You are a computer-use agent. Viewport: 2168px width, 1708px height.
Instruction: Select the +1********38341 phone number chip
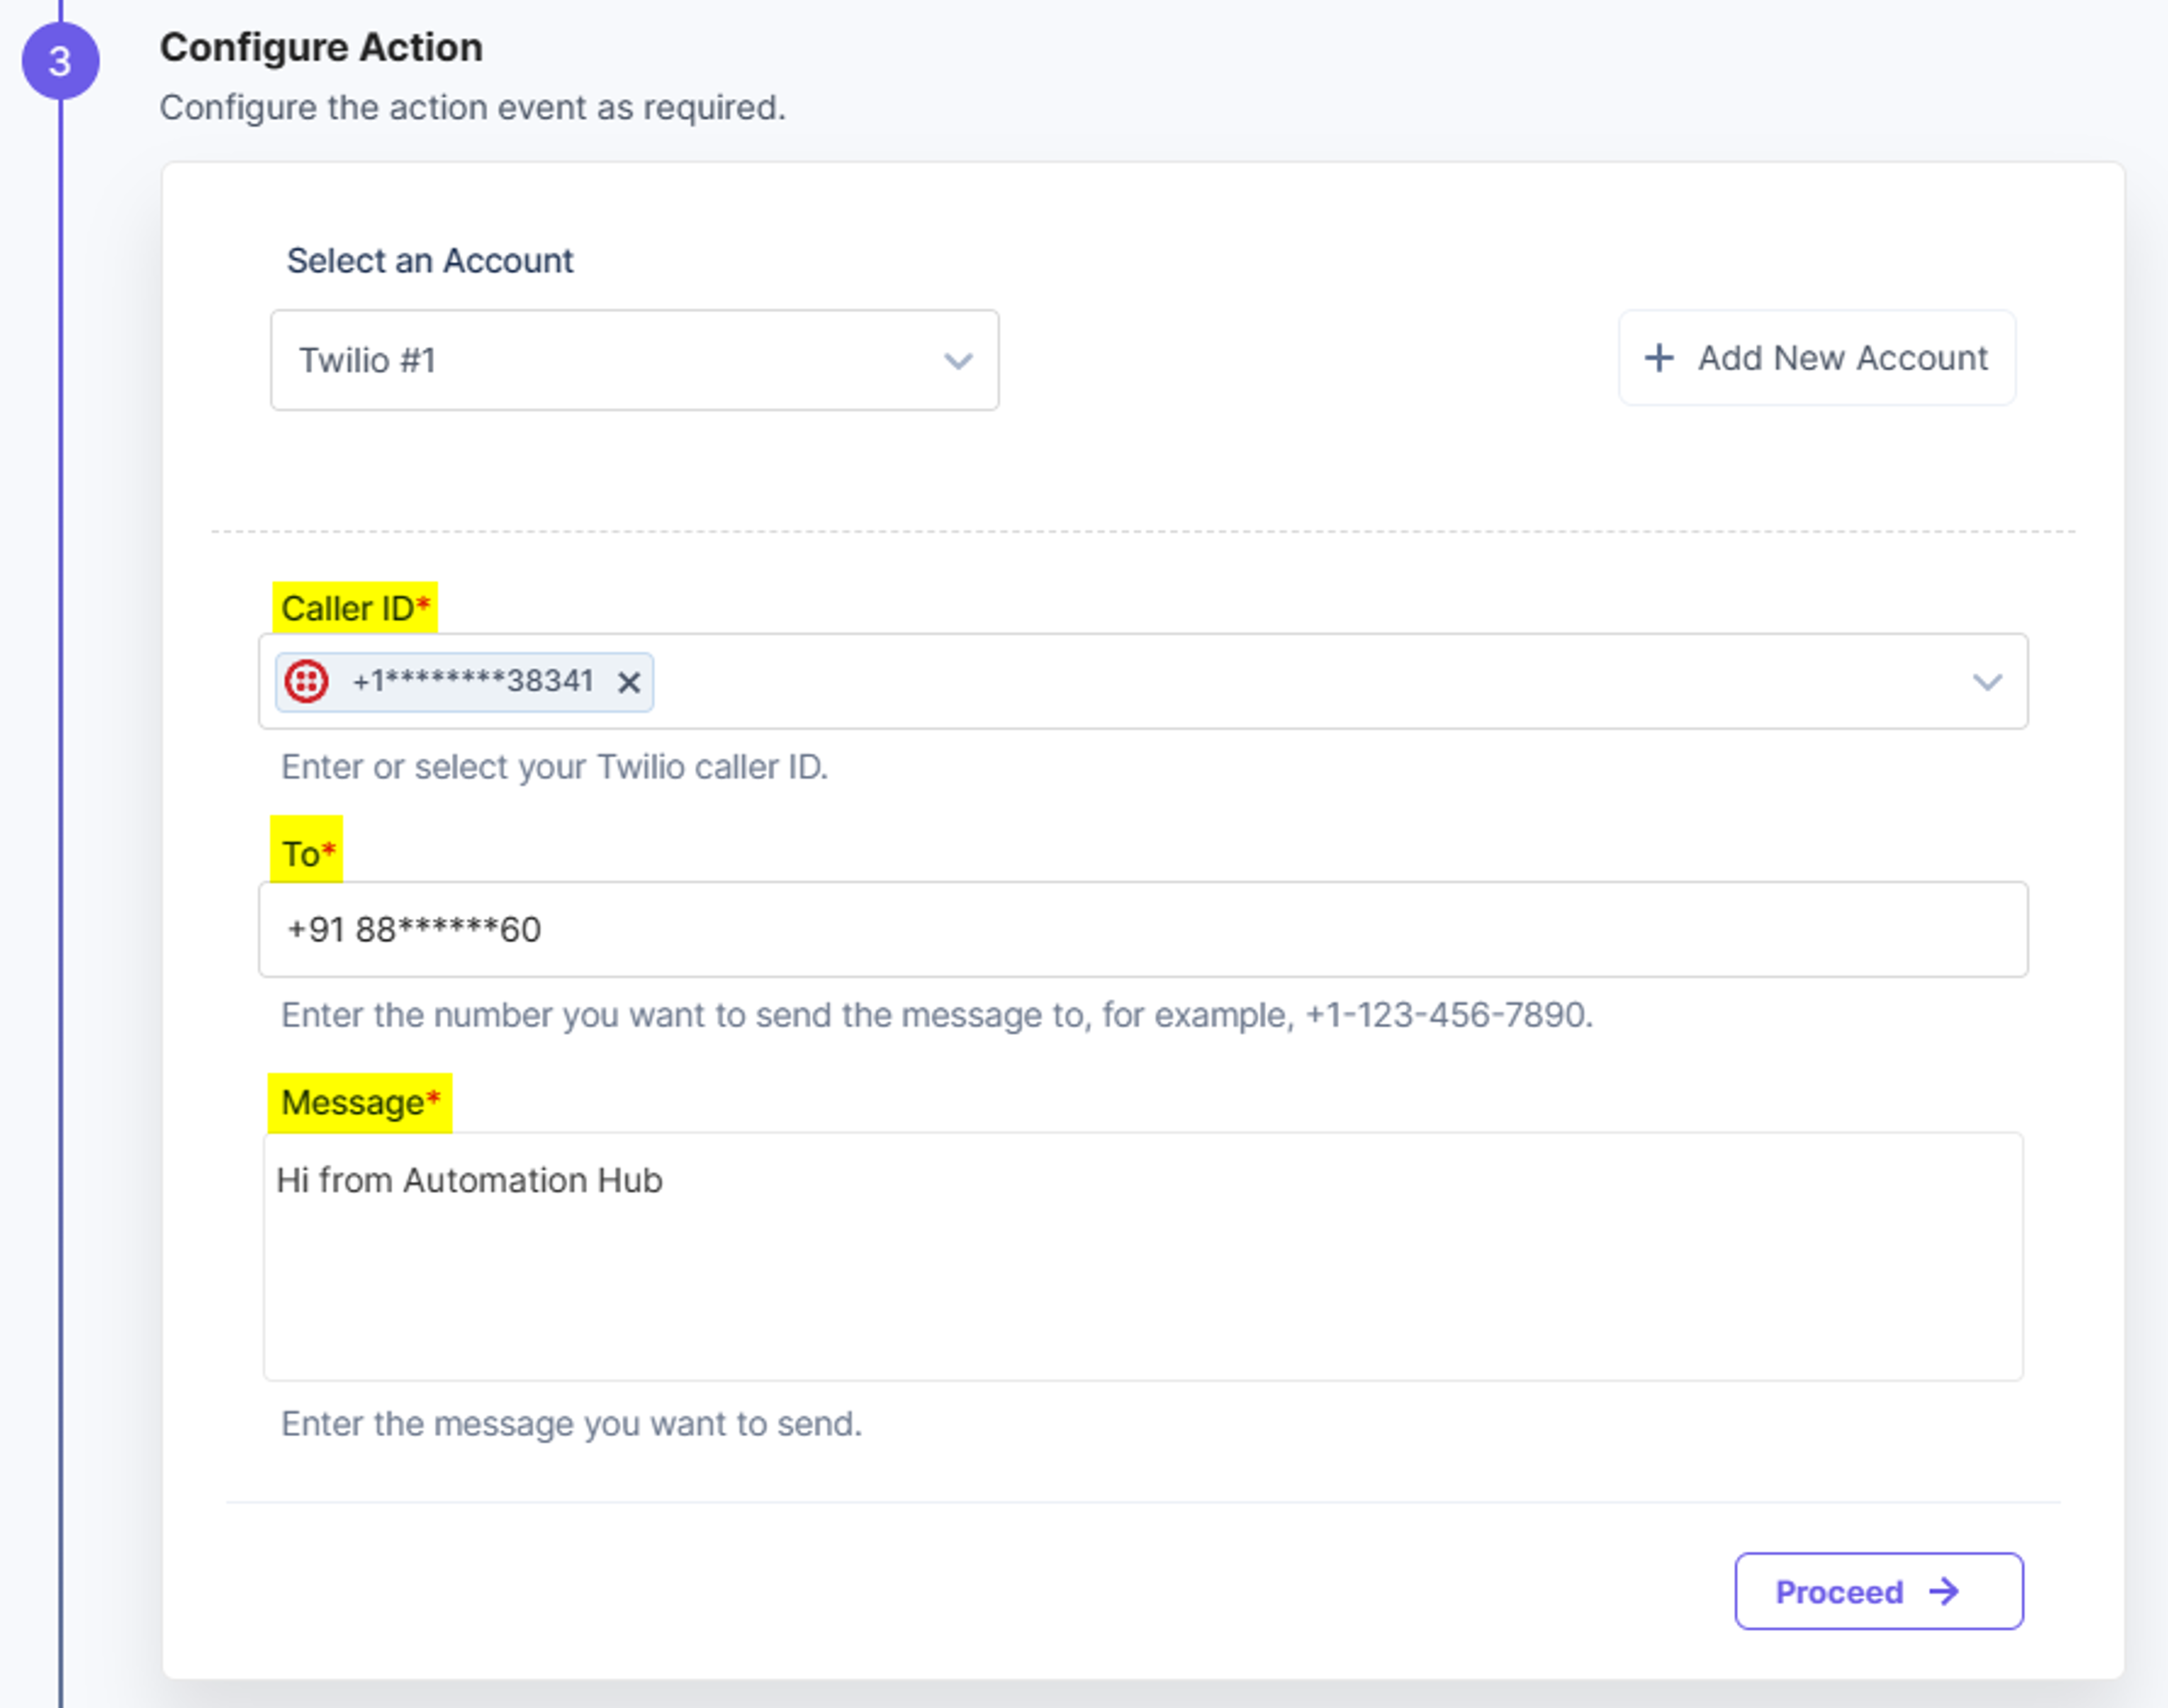tap(472, 682)
